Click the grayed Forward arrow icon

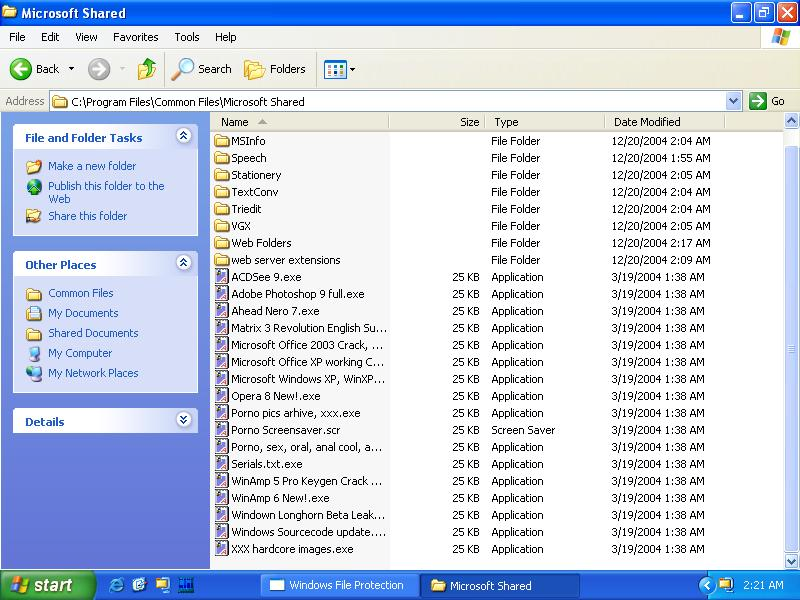[x=99, y=69]
